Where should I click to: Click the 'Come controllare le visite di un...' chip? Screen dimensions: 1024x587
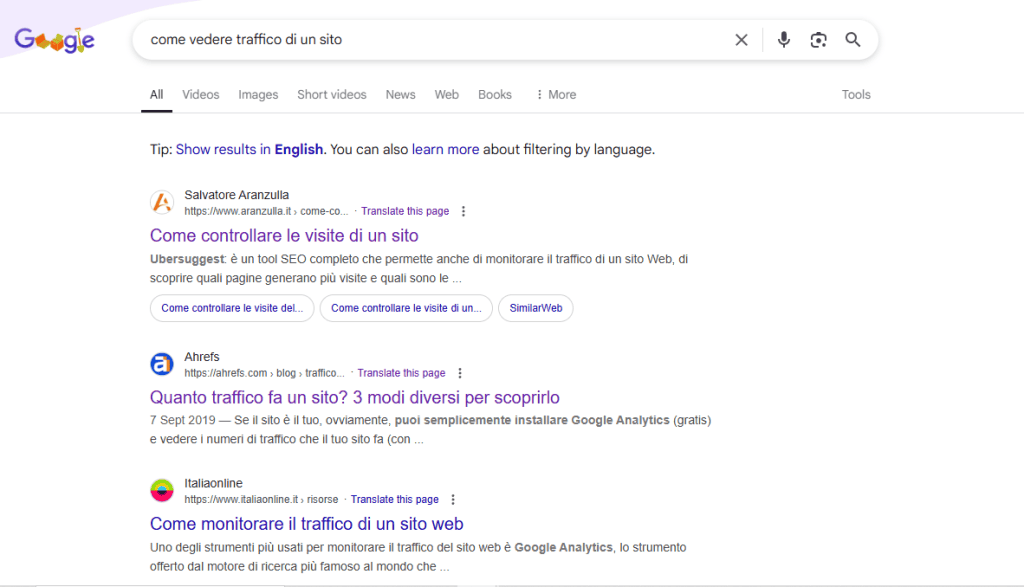[x=406, y=308]
